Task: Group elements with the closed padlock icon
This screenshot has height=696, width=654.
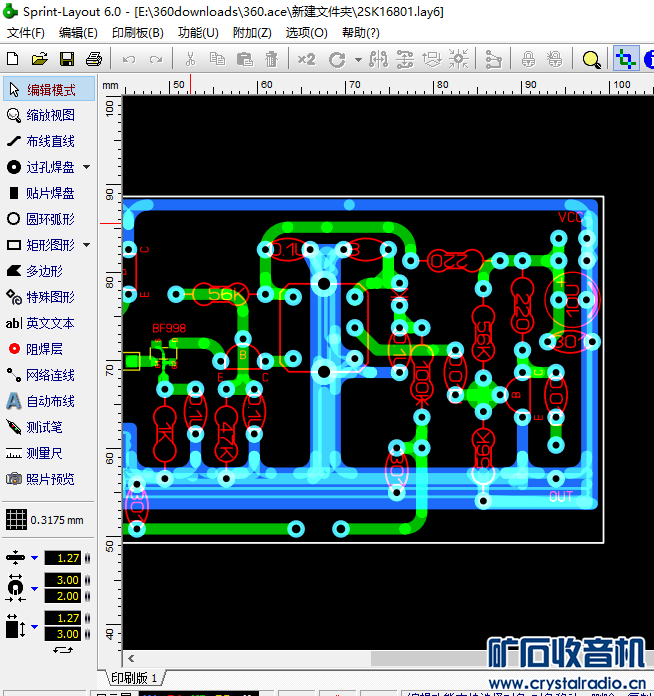Action: click(x=528, y=59)
